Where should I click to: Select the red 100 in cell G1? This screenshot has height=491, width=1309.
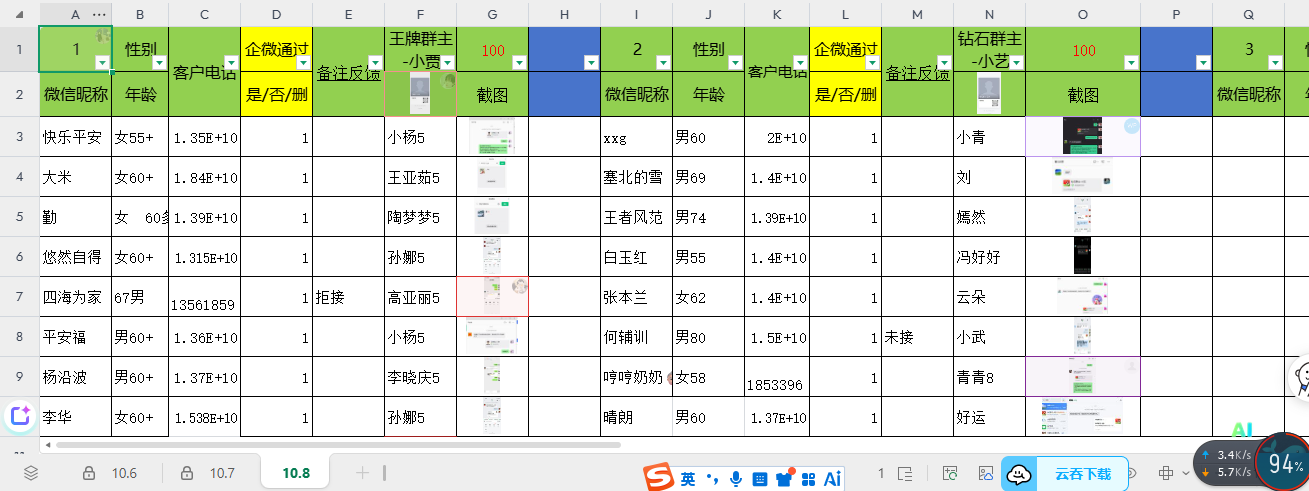point(492,49)
